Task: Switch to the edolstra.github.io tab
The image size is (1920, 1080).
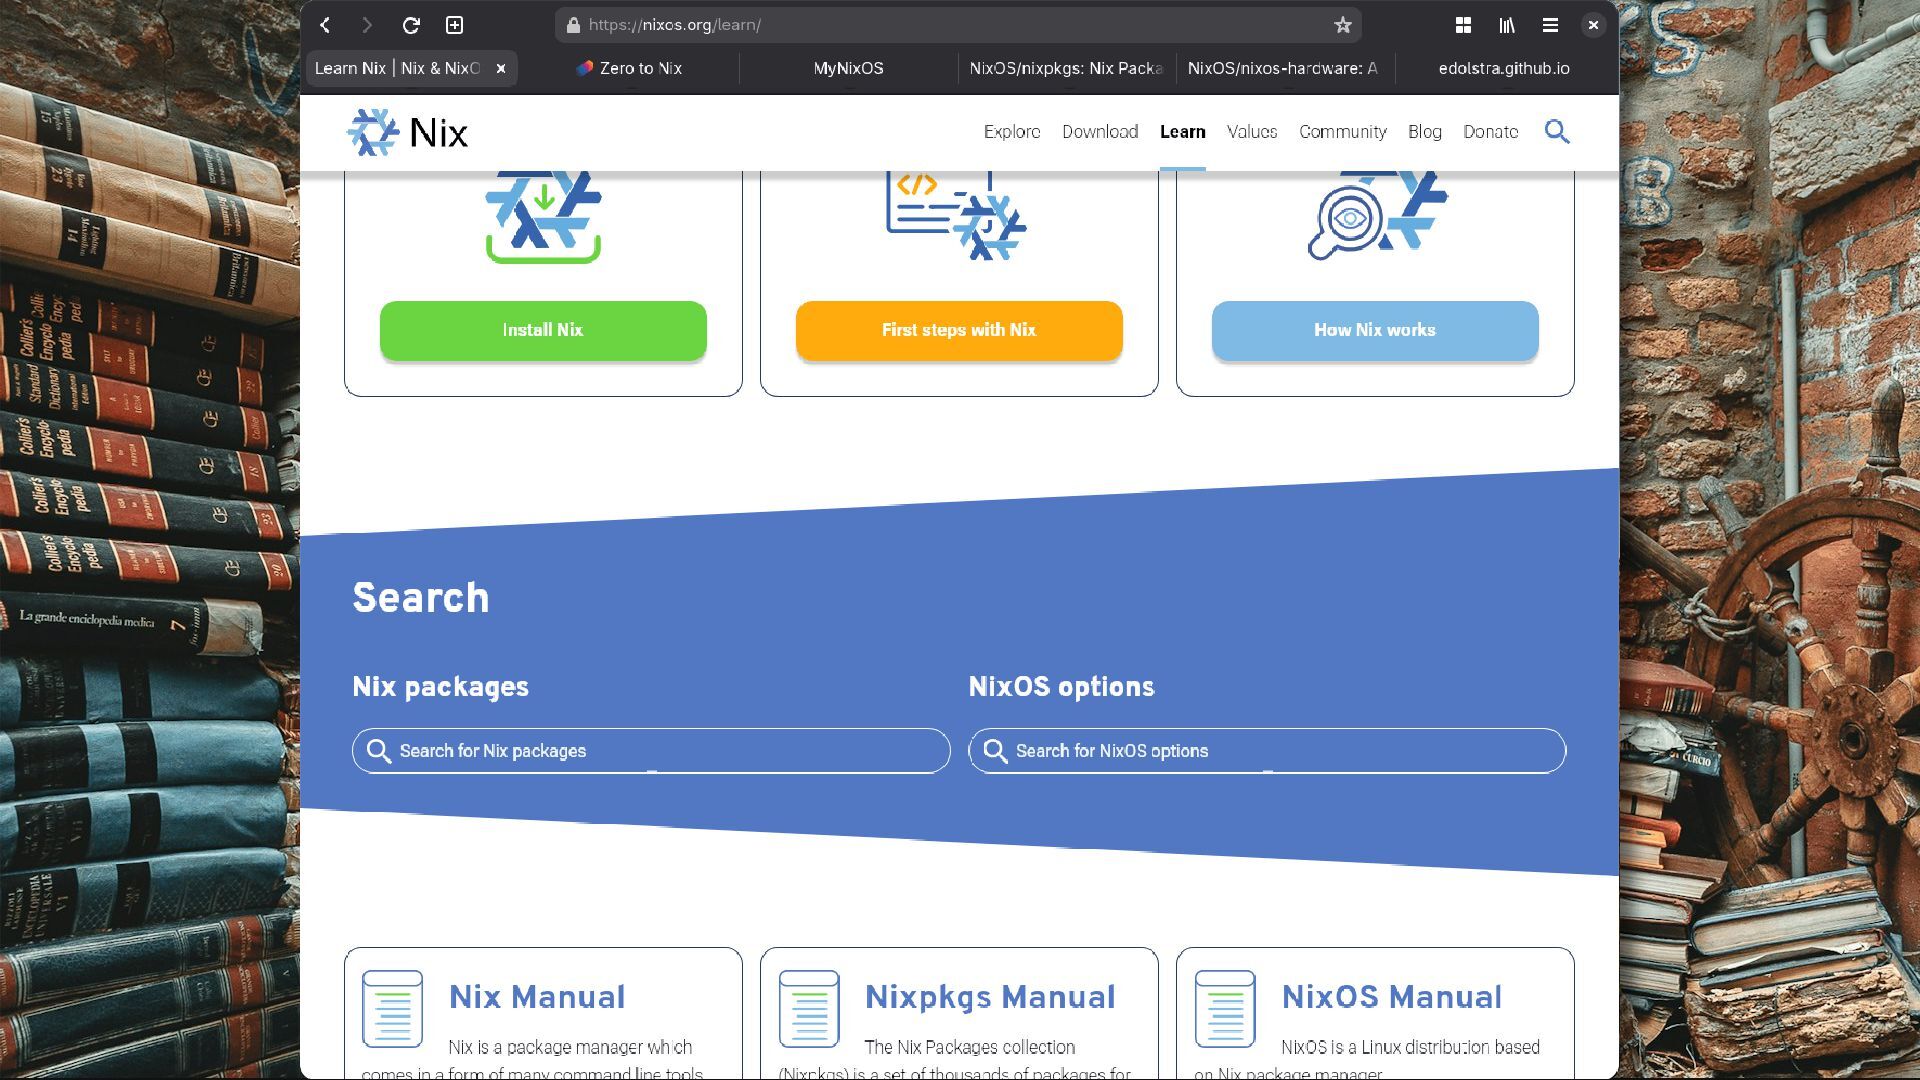Action: (1504, 68)
